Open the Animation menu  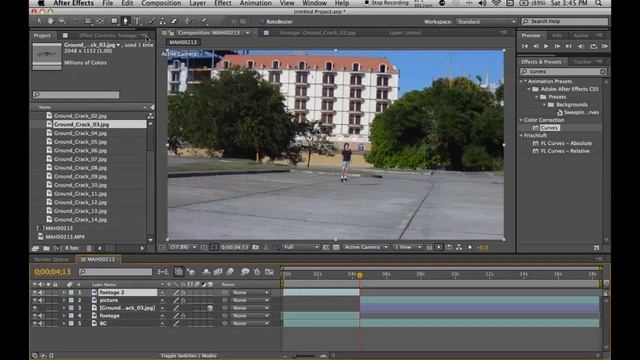pyautogui.click(x=256, y=3)
